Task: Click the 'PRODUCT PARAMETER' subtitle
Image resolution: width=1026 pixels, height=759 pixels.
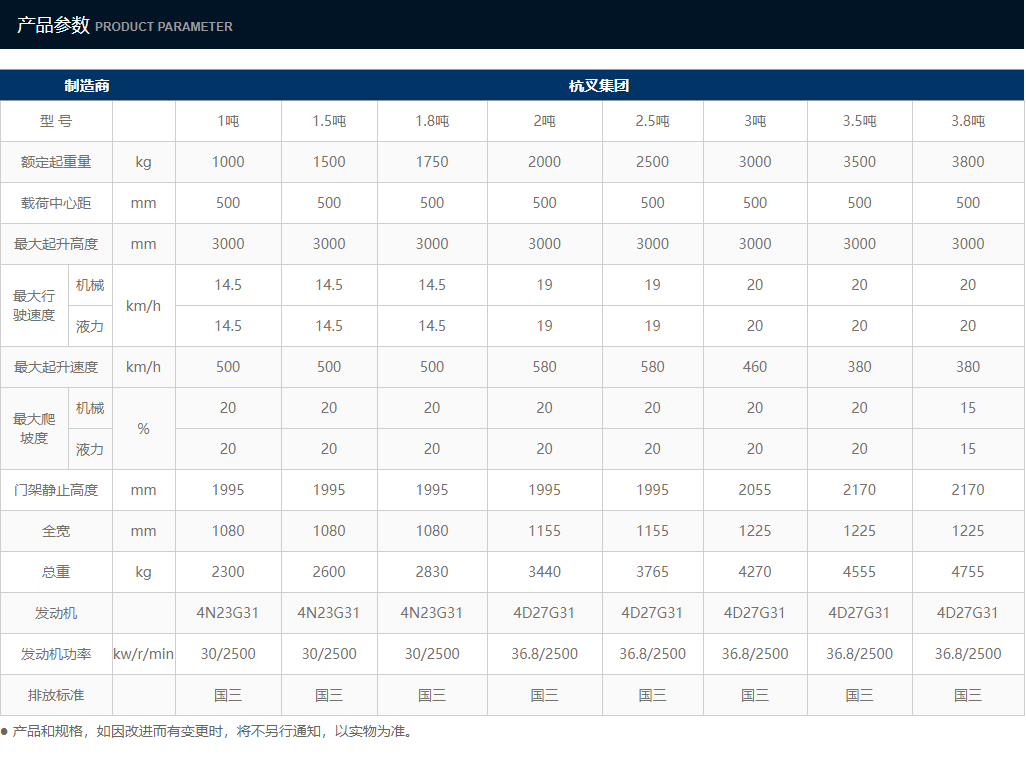Action: (164, 27)
